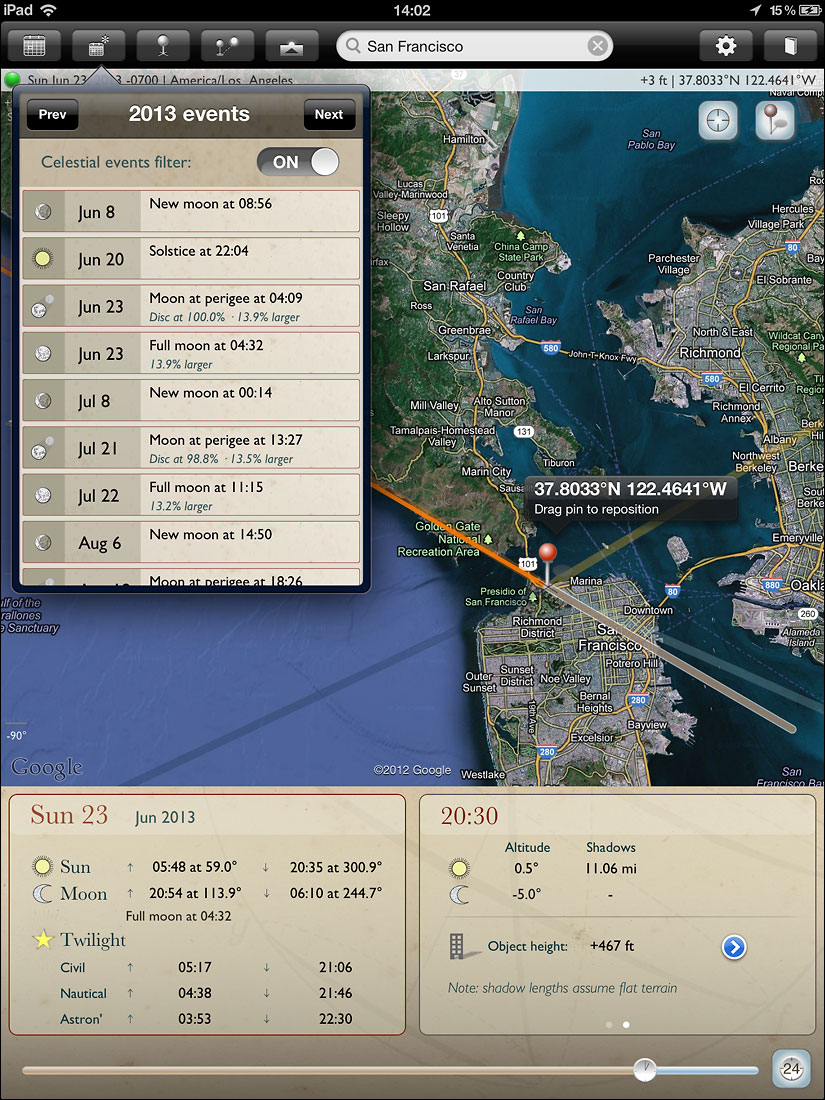825x1100 pixels.
Task: Click moonrise 20:54 at 113.9°
Action: tap(195, 893)
